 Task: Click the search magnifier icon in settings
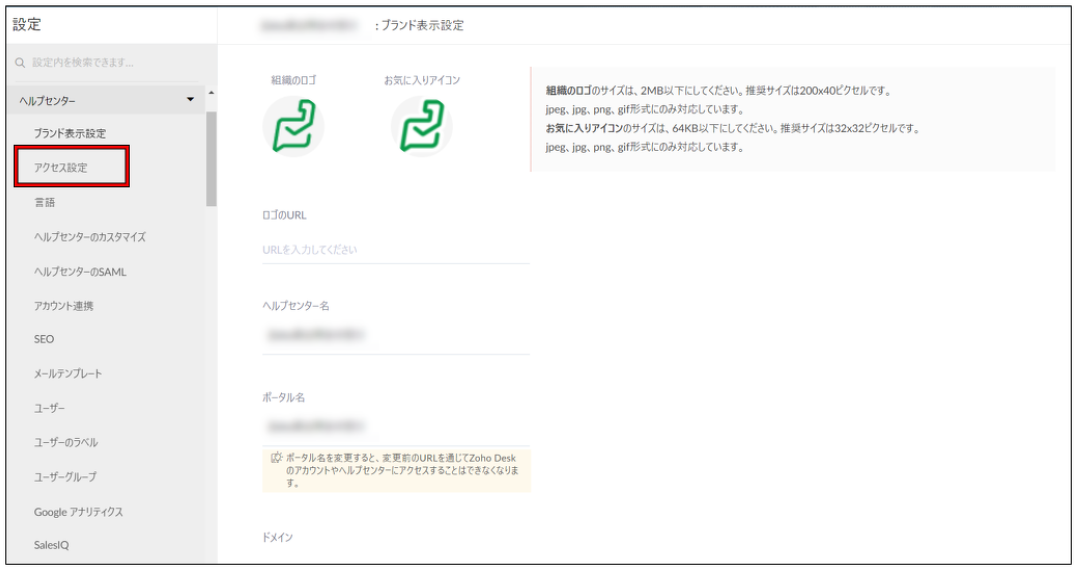[x=20, y=63]
